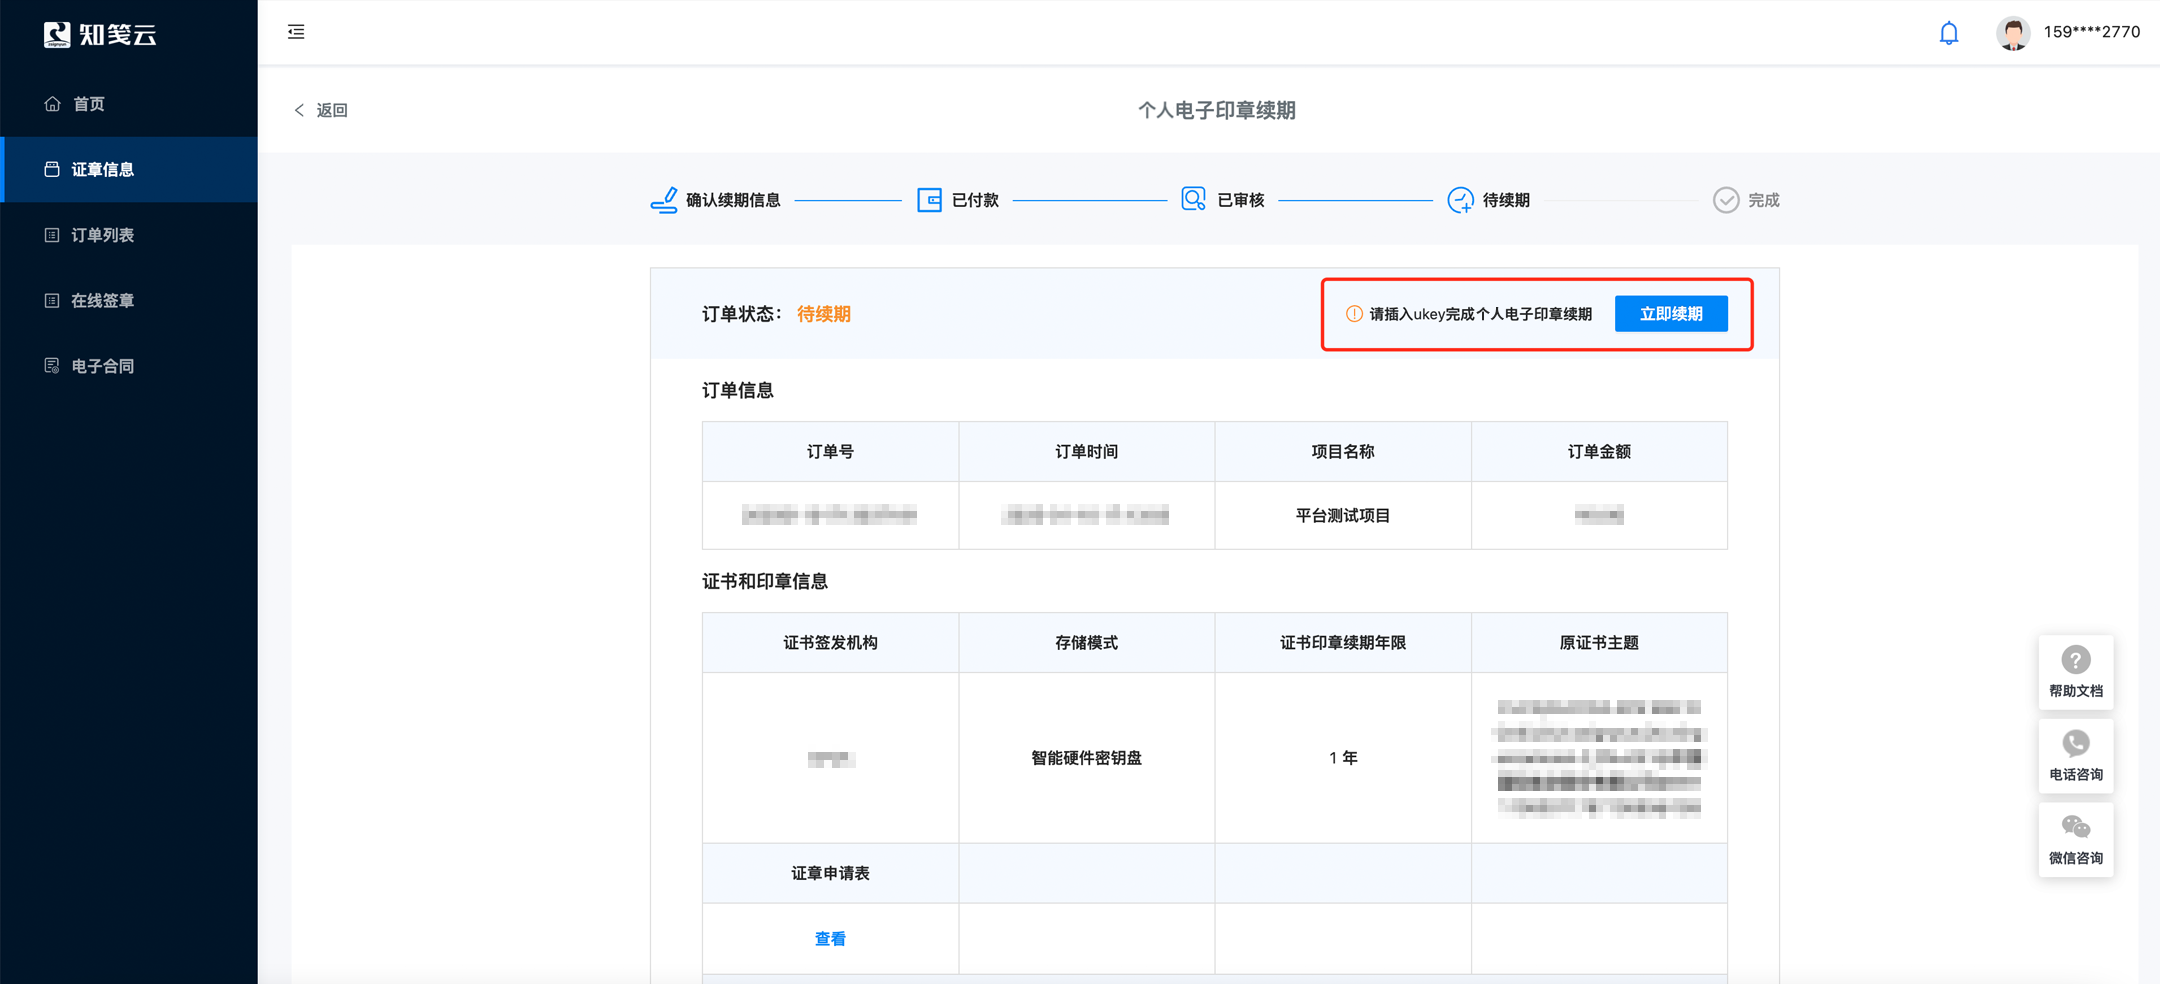Click the 完成 step checkmark icon
2160x984 pixels.
point(1726,200)
